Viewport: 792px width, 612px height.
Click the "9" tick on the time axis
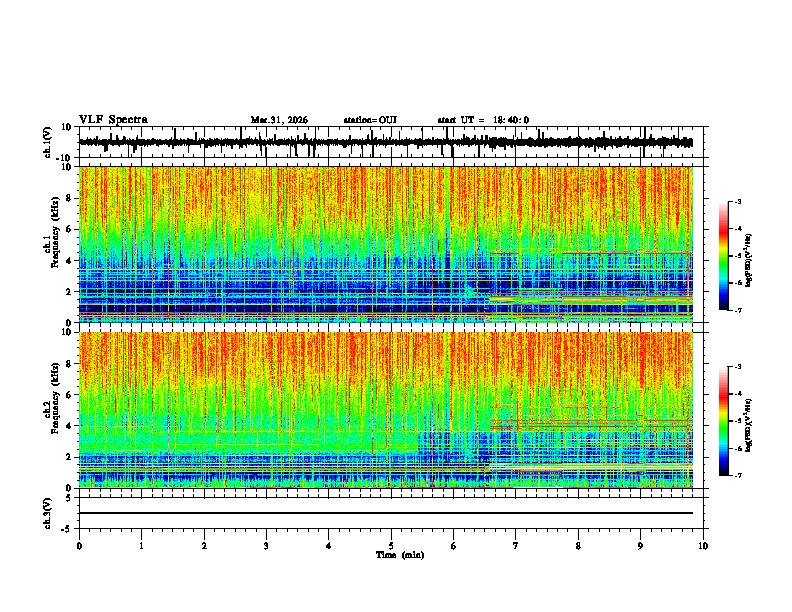coord(640,546)
